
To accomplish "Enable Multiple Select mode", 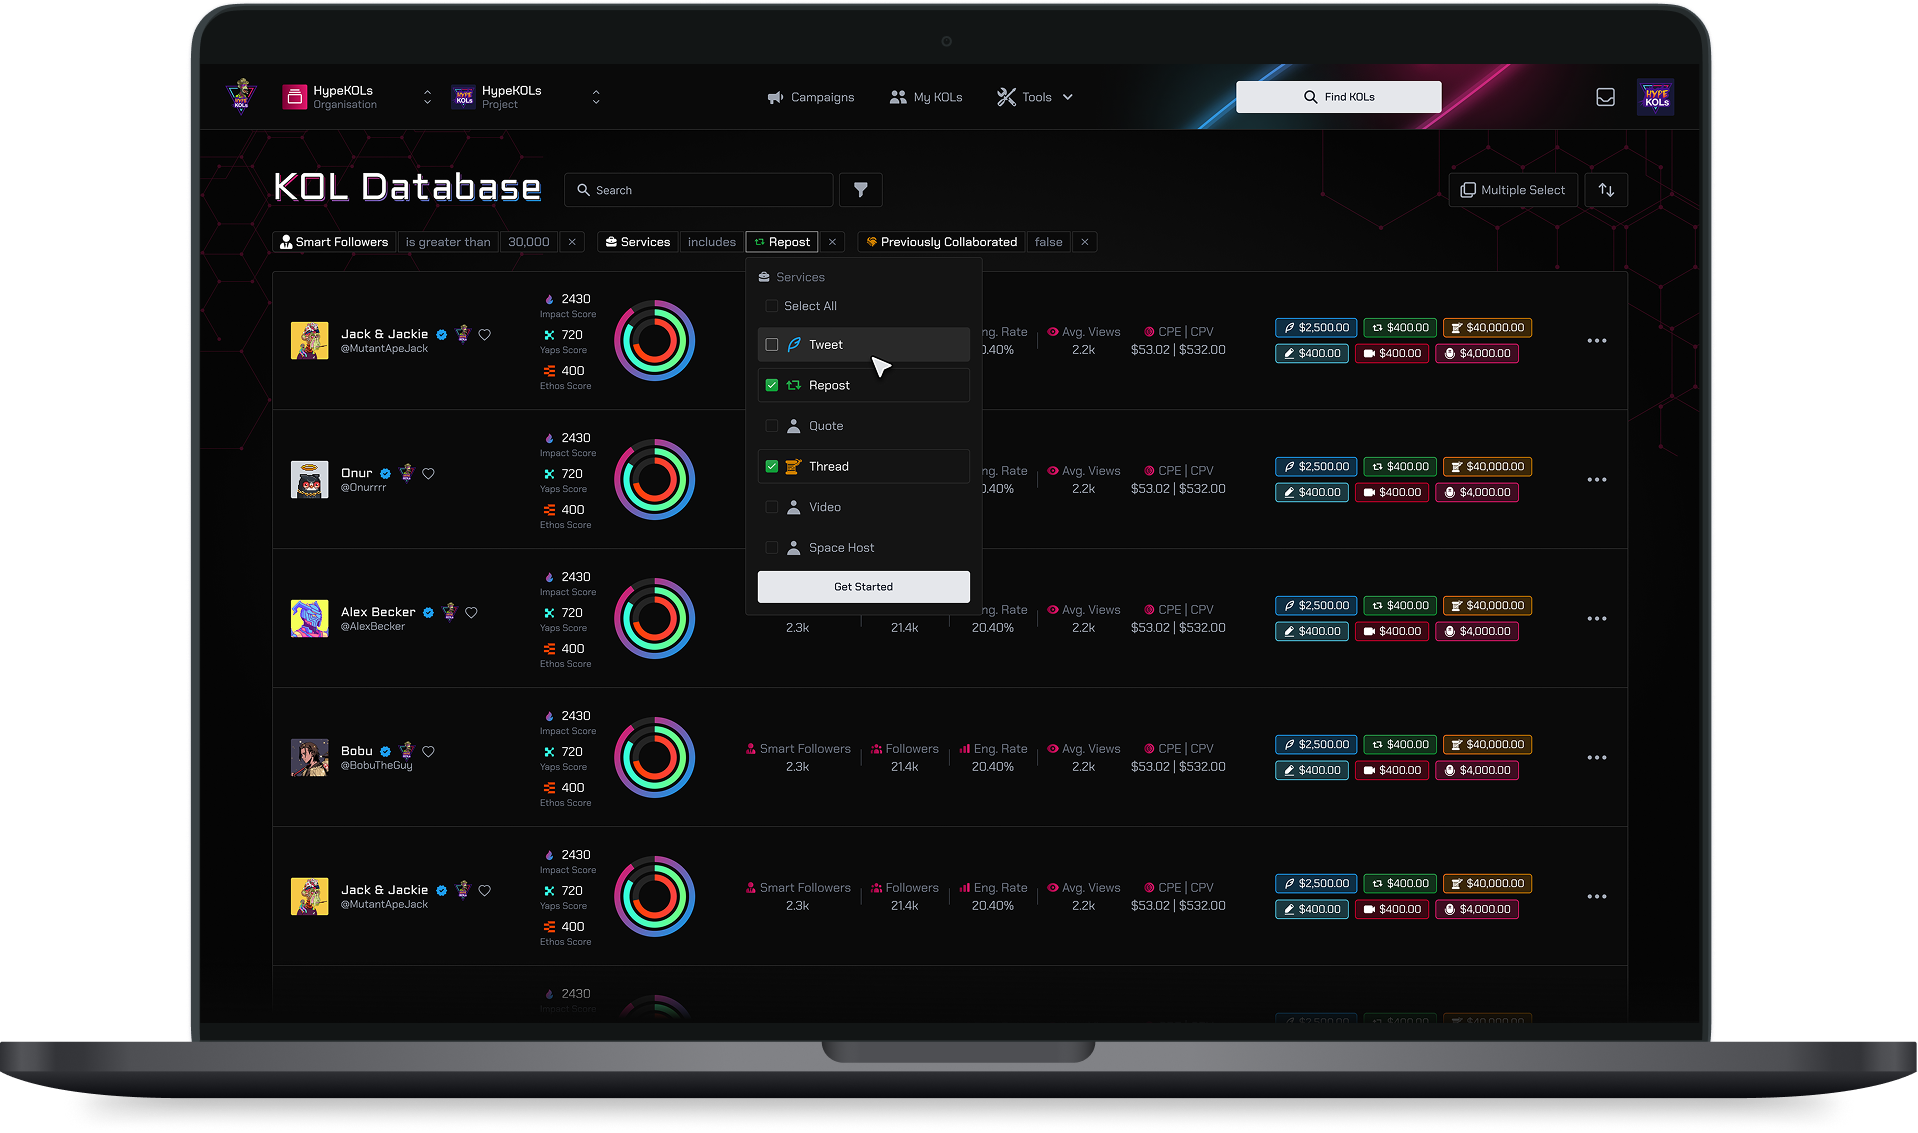I will pyautogui.click(x=1513, y=190).
